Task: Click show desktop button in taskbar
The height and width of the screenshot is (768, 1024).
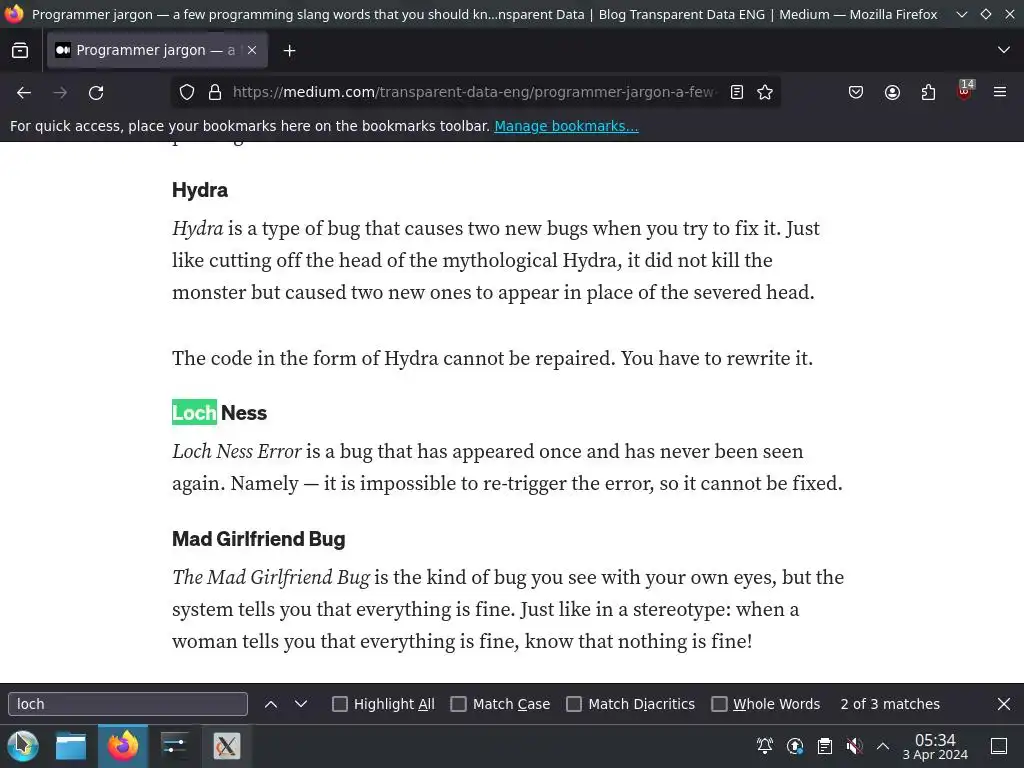Action: 999,746
